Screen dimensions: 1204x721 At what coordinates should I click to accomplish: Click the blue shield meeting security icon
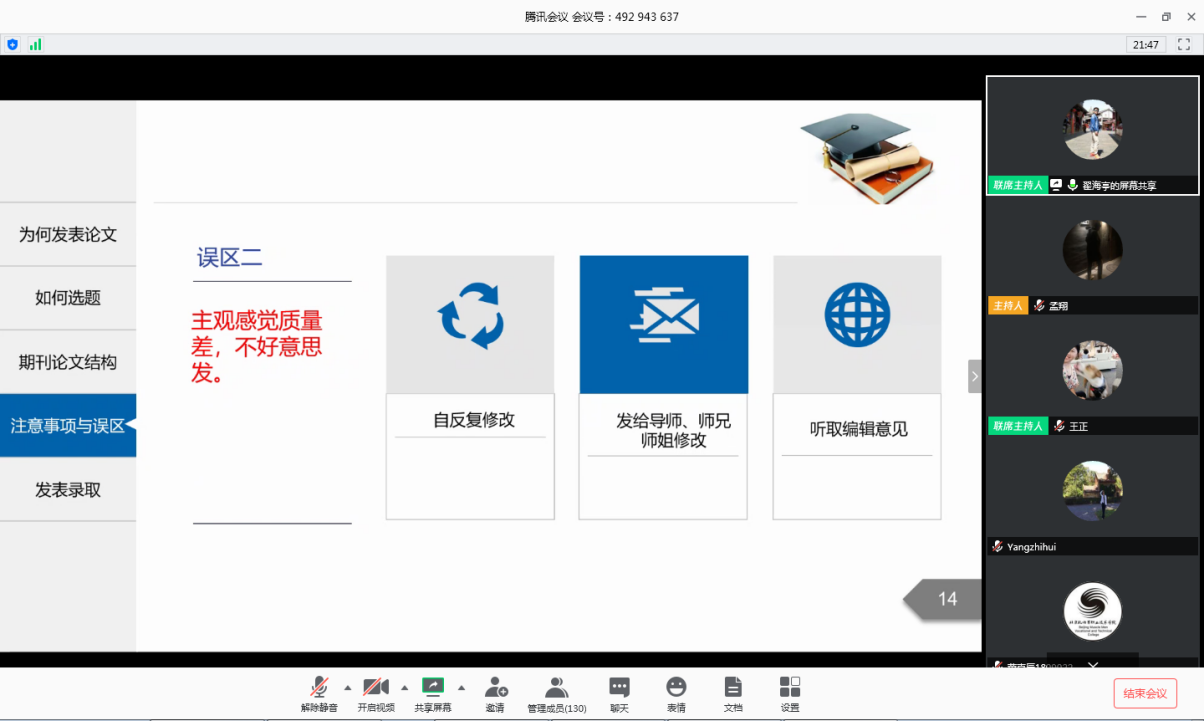click(13, 44)
